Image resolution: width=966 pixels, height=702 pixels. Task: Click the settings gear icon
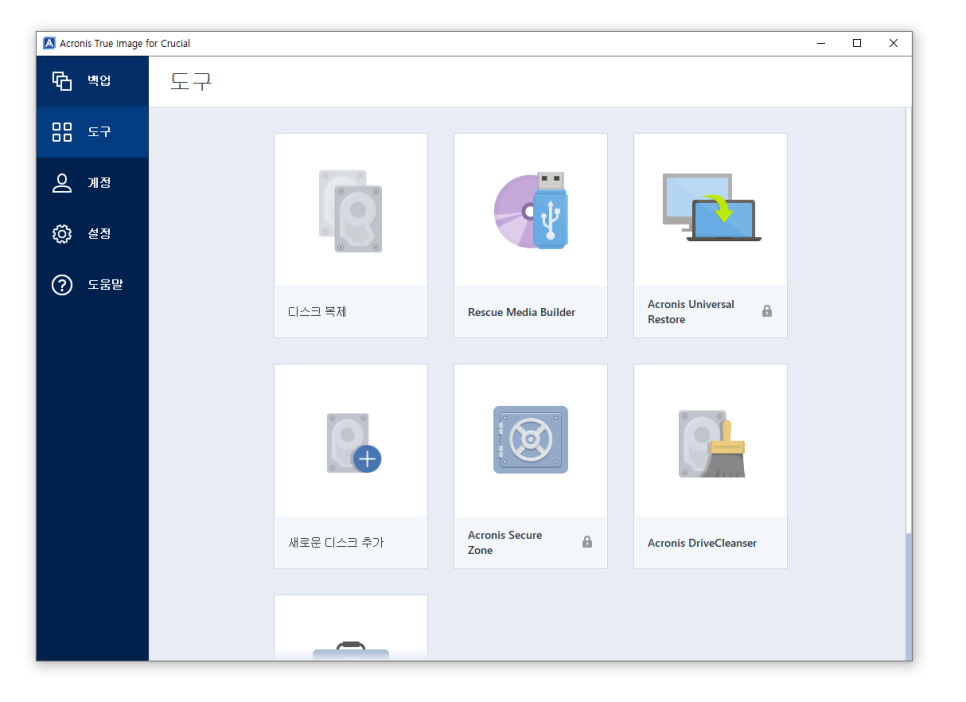coord(62,234)
